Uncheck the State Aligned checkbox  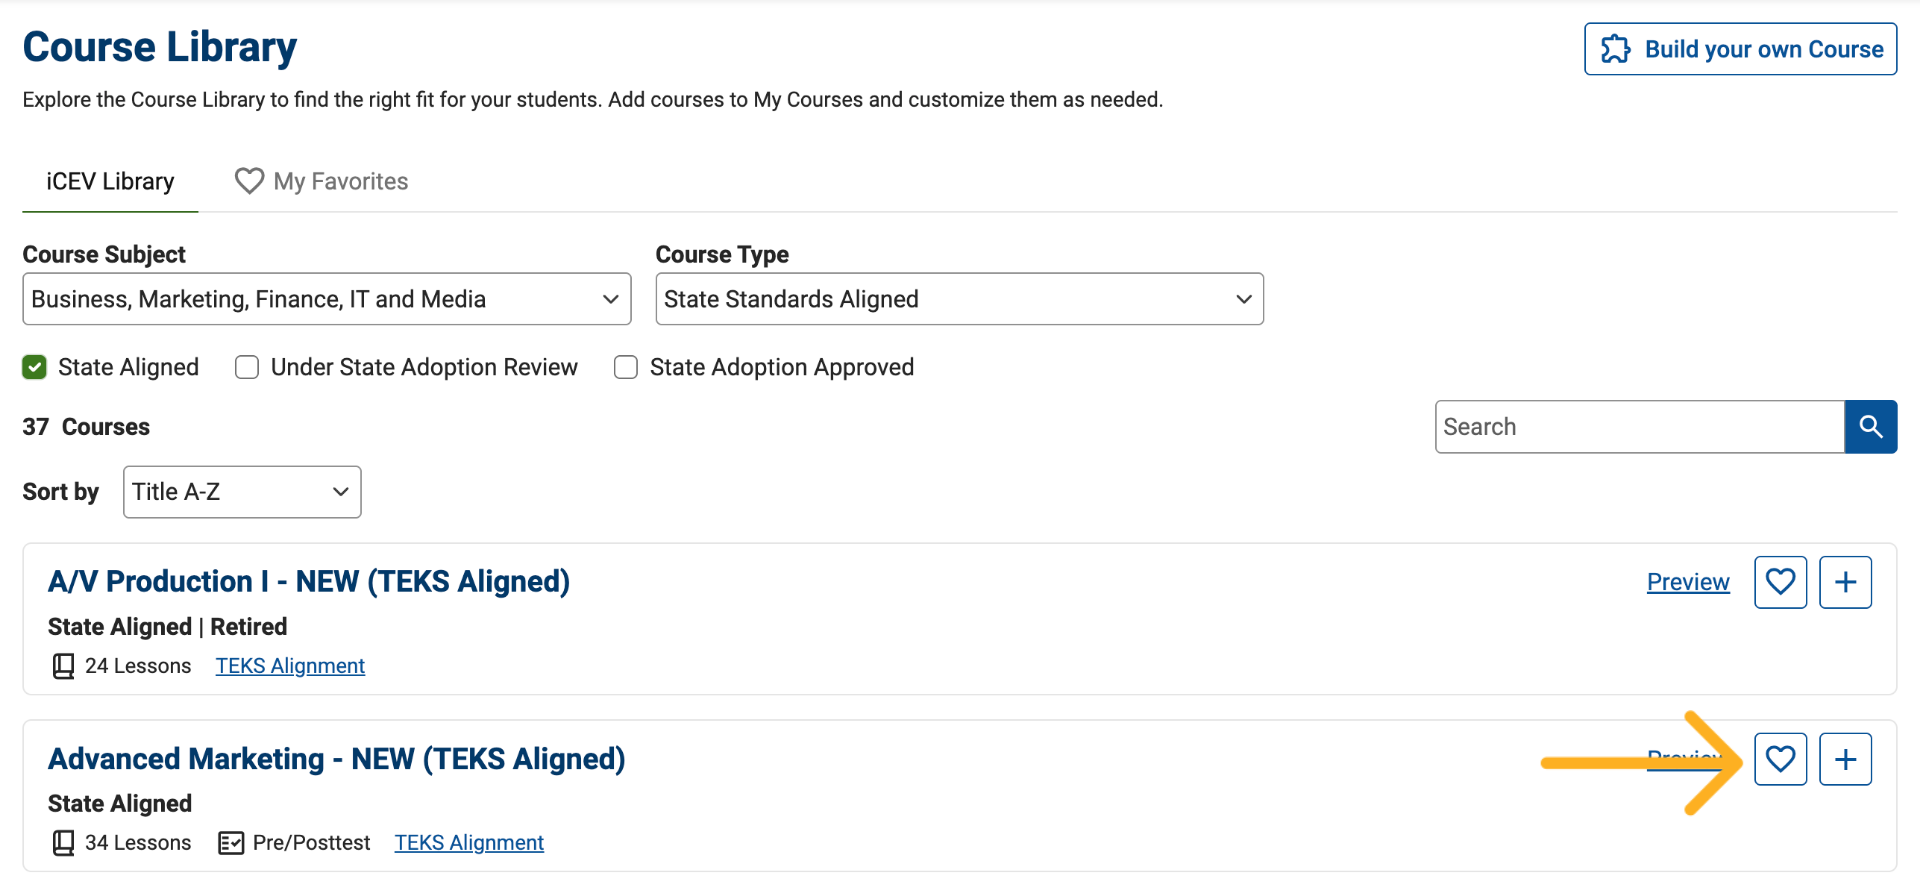pyautogui.click(x=35, y=367)
